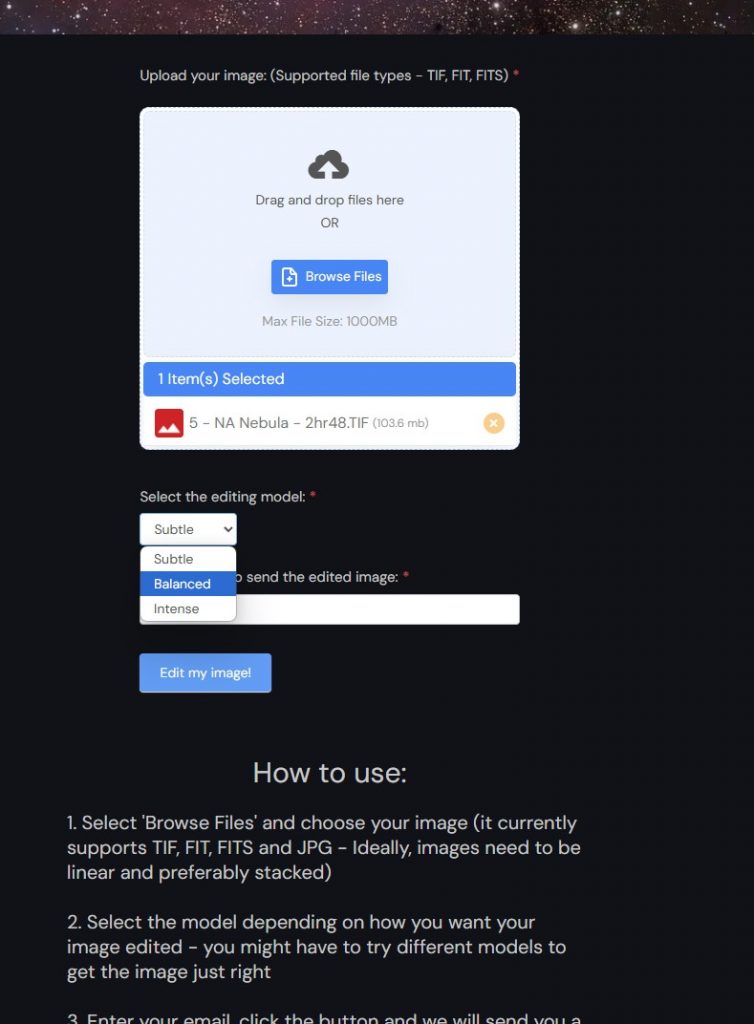
Task: Click the cloud upload icon
Action: [x=328, y=165]
